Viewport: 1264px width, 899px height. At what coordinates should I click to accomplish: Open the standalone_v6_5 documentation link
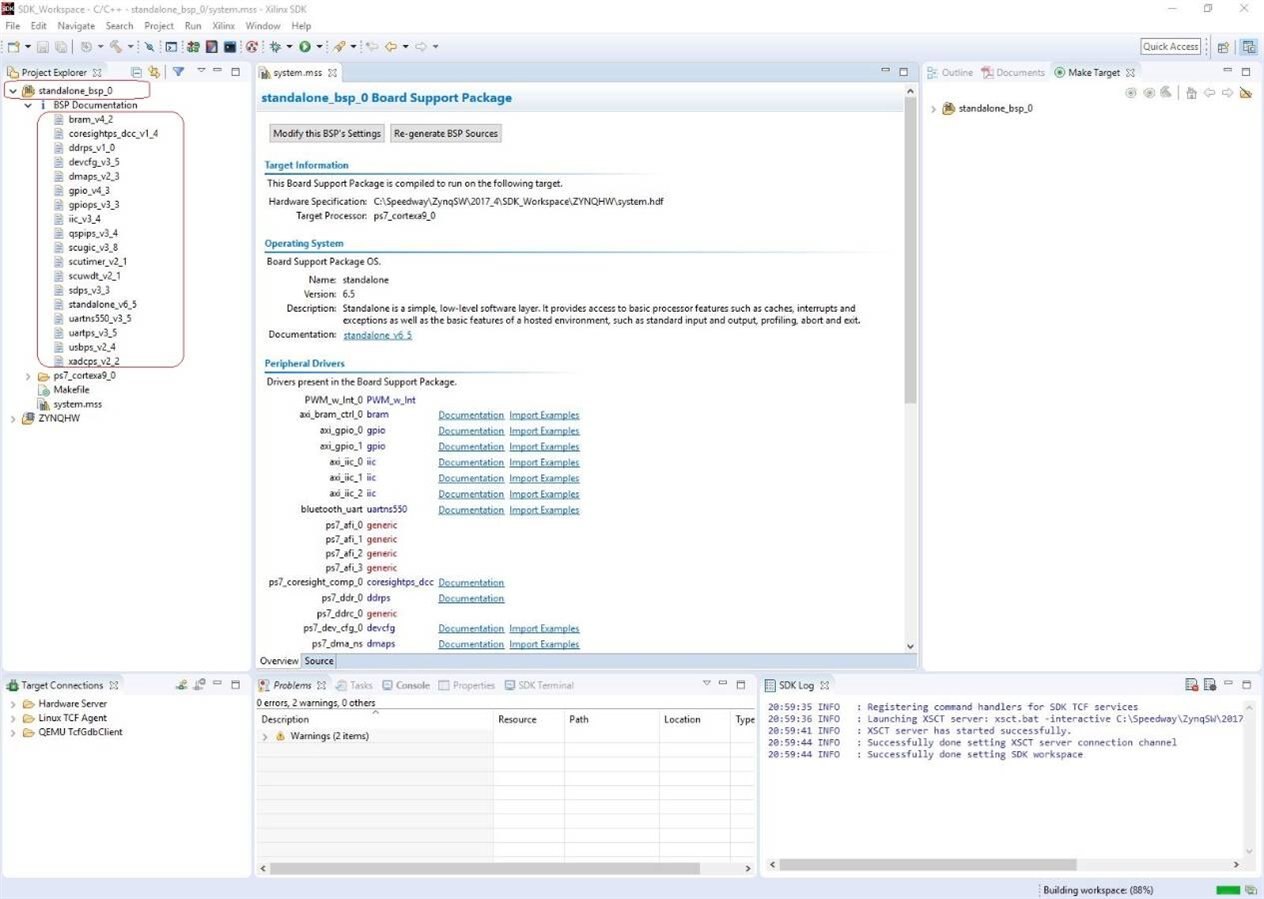(x=377, y=336)
